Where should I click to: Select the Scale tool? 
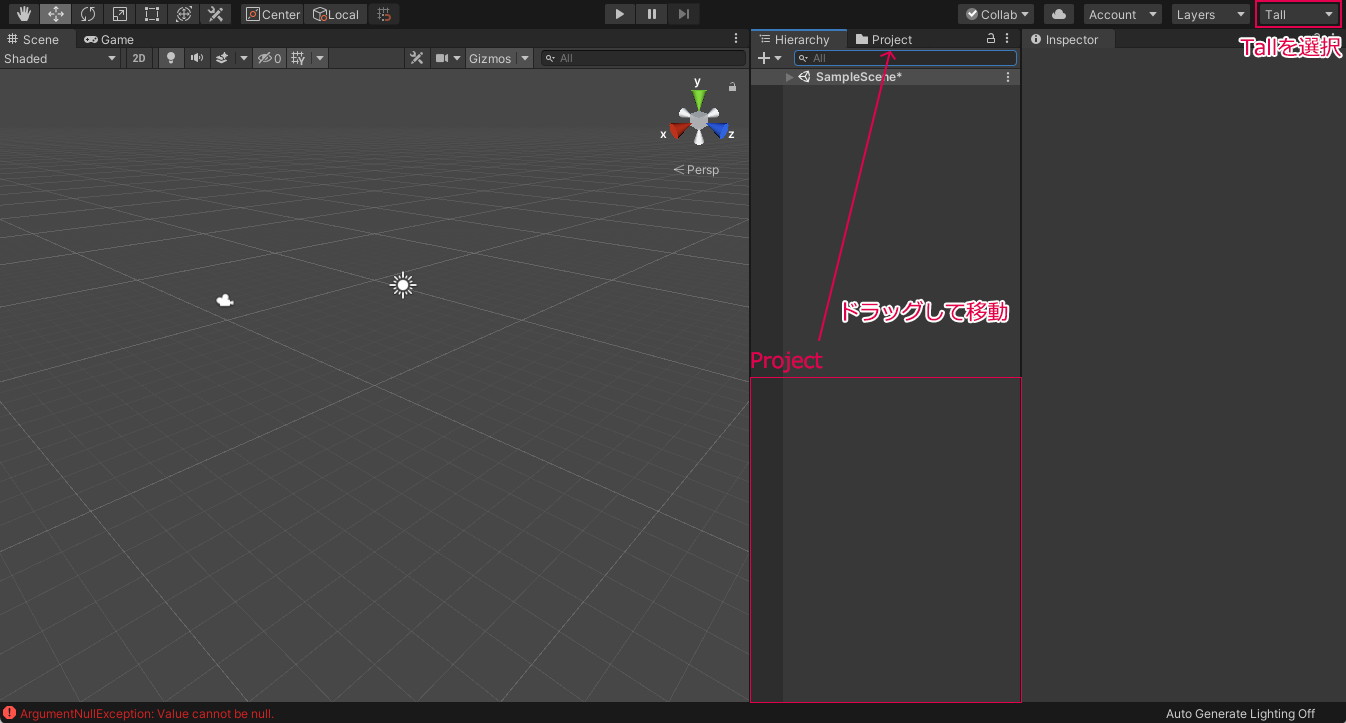[x=119, y=14]
